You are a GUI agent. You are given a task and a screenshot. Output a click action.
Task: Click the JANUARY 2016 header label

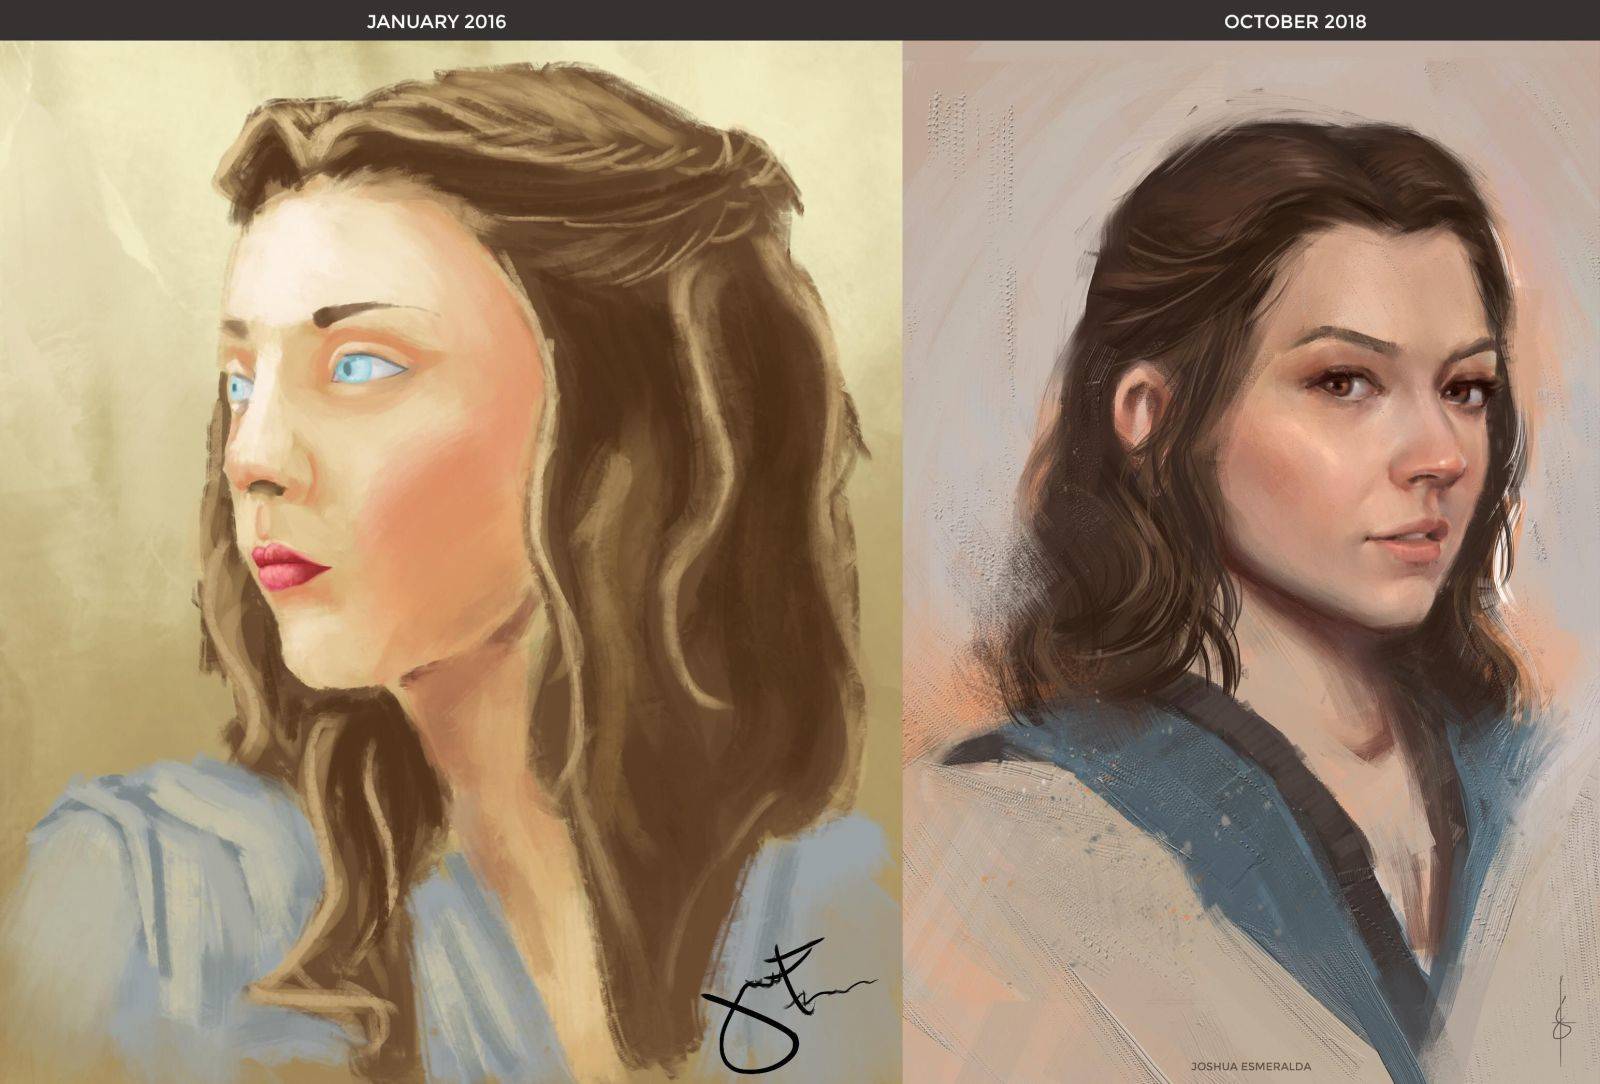pos(436,21)
